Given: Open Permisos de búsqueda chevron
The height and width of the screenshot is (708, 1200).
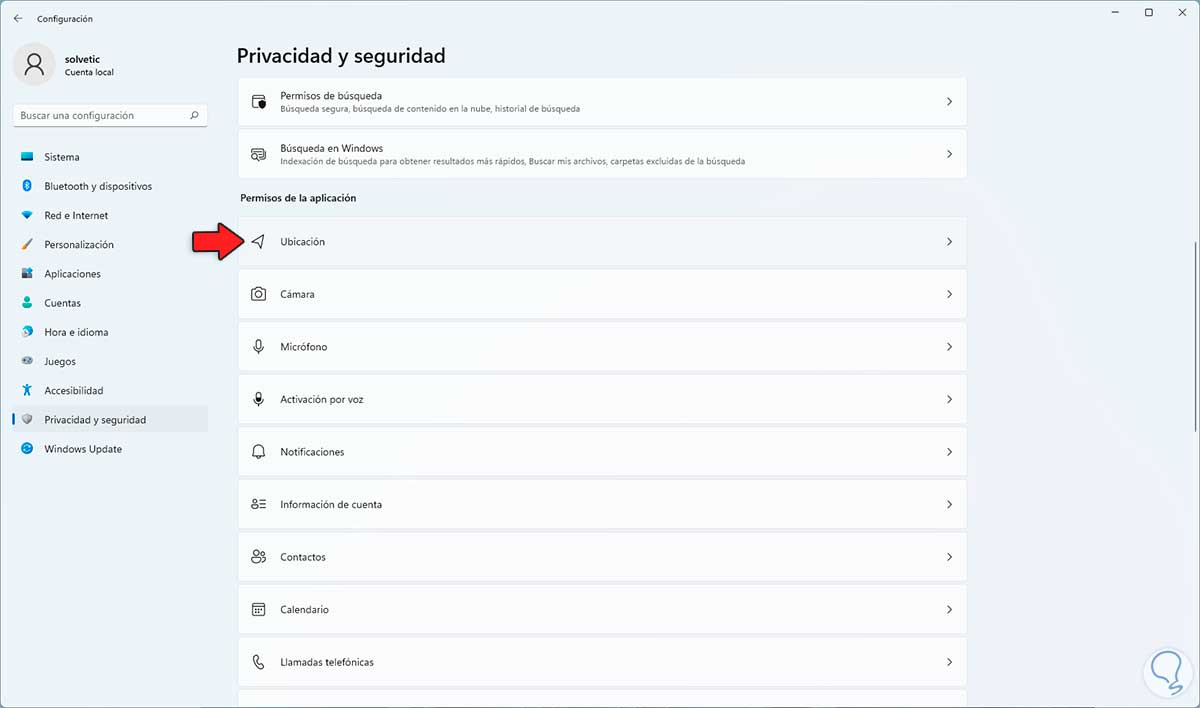Looking at the screenshot, I should (949, 101).
